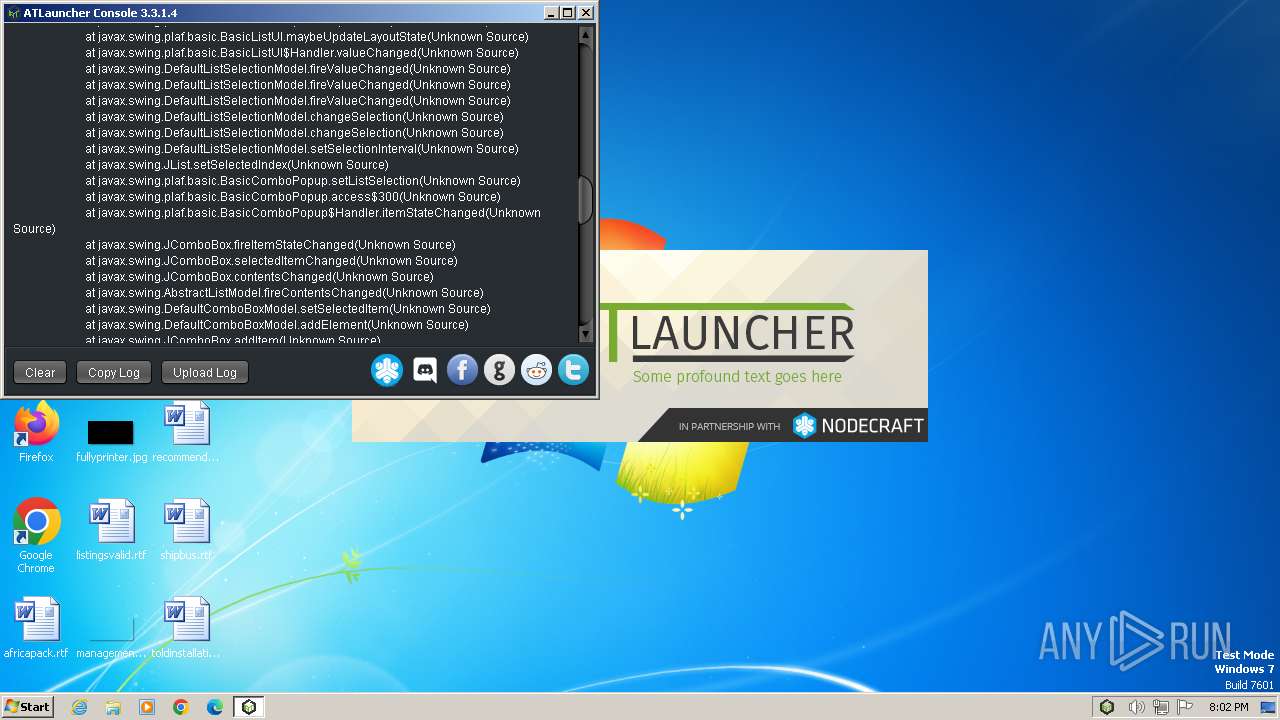Screen dimensions: 1280x720
Task: Select the listingsvalid.rtf desktop file
Action: pos(111,530)
